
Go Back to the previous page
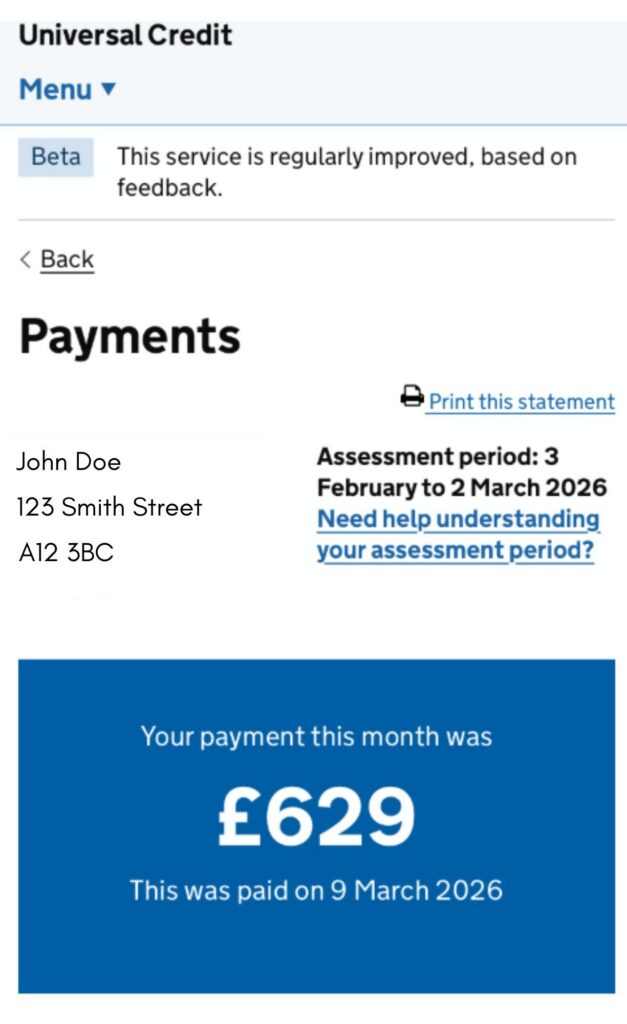pyautogui.click(x=67, y=259)
